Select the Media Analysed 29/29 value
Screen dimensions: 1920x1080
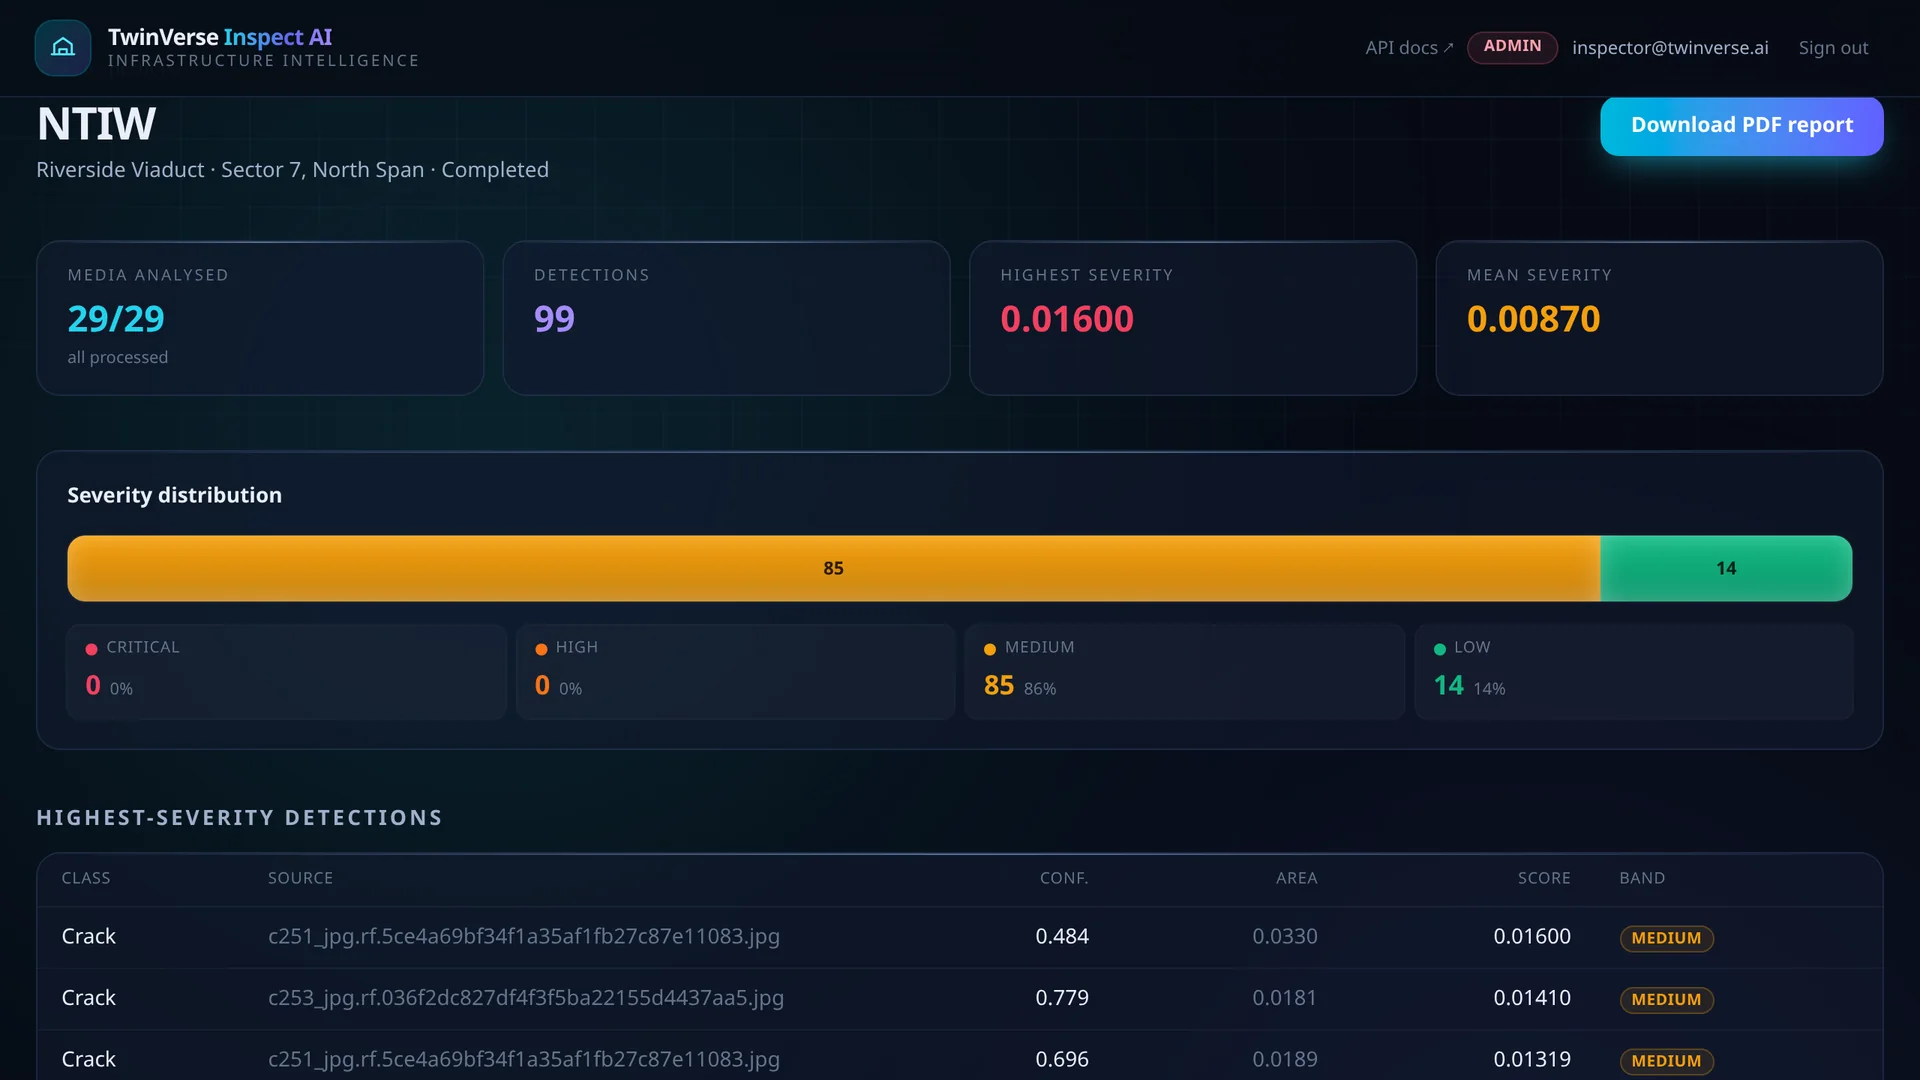coord(116,319)
